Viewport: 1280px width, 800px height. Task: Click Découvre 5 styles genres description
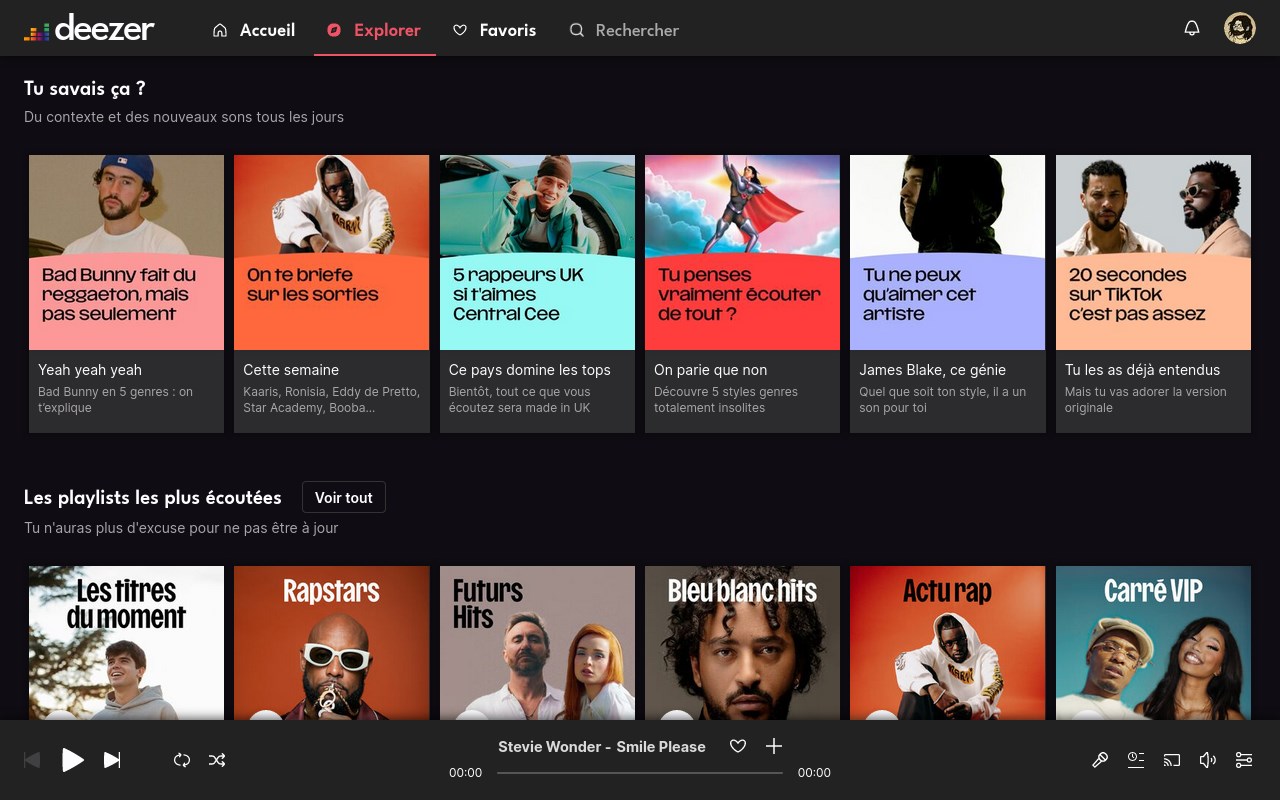coord(726,400)
